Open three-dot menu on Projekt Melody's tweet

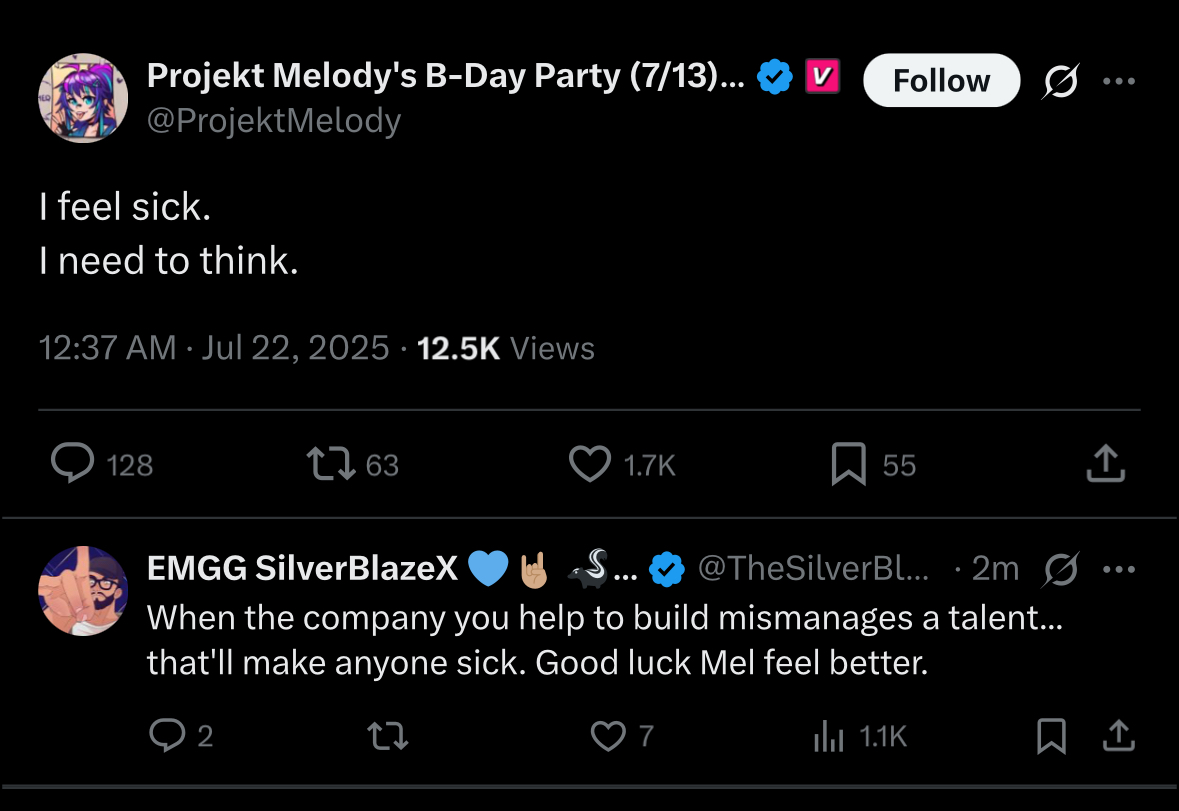coord(1119,80)
